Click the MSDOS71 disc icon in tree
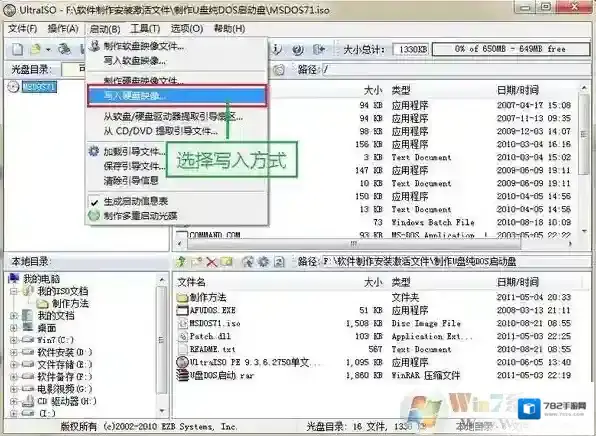The height and width of the screenshot is (436, 596). pyautogui.click(x=14, y=87)
